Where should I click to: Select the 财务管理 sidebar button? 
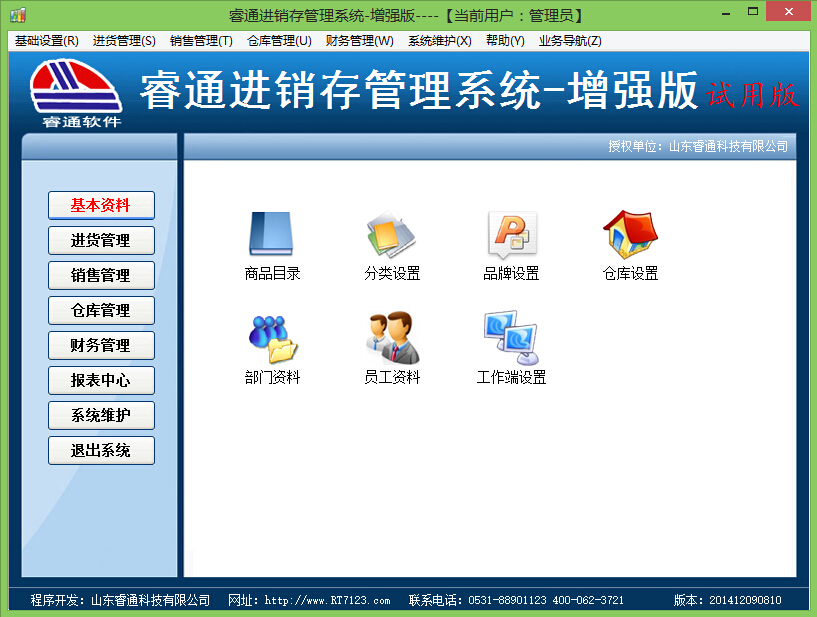(101, 345)
